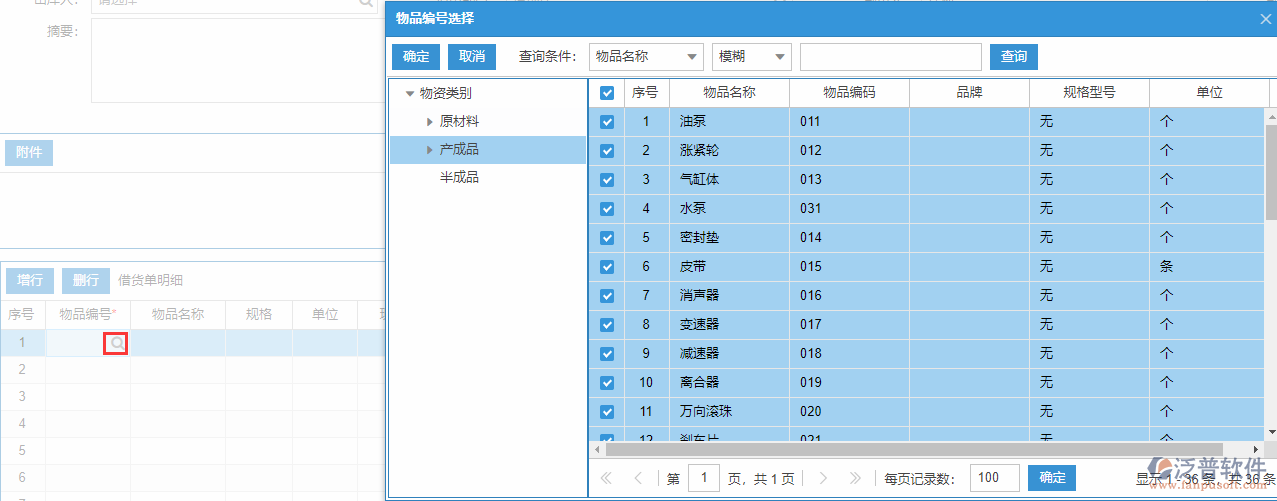Image resolution: width=1277 pixels, height=501 pixels.
Task: Uncheck the checkbox for 皮带 row
Action: (607, 267)
